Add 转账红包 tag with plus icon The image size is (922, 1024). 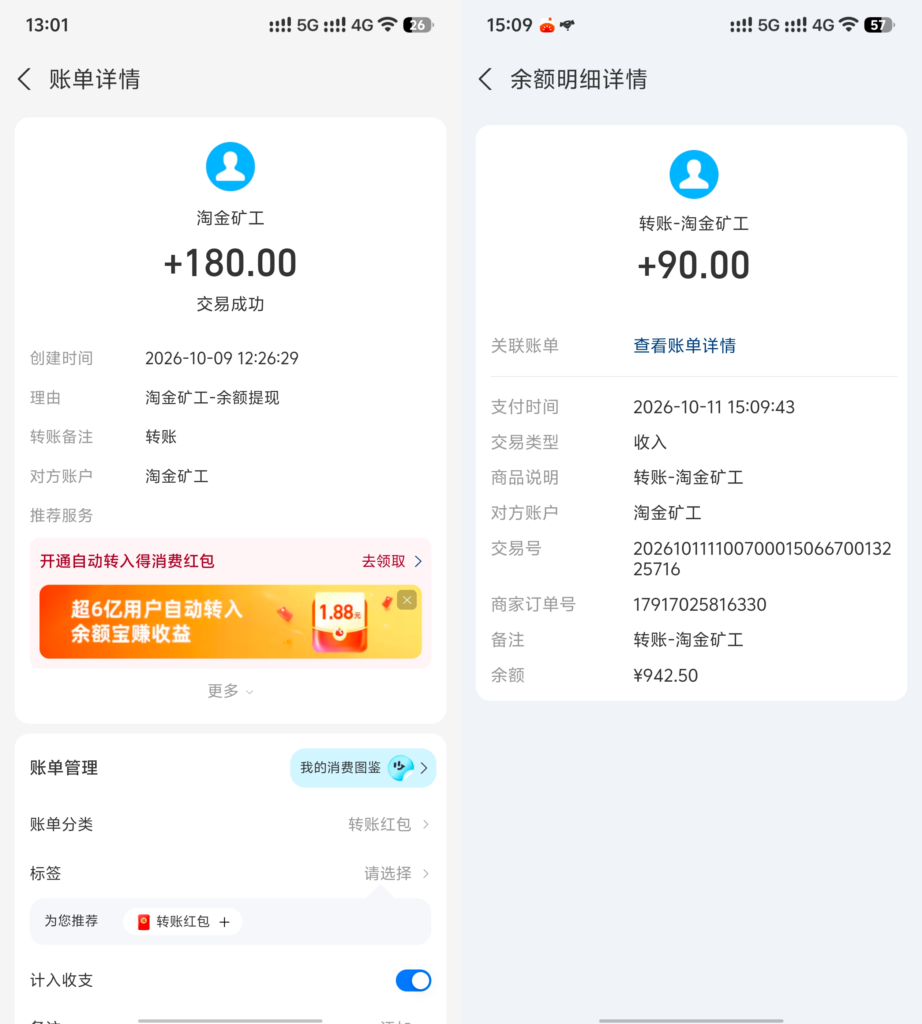(225, 921)
